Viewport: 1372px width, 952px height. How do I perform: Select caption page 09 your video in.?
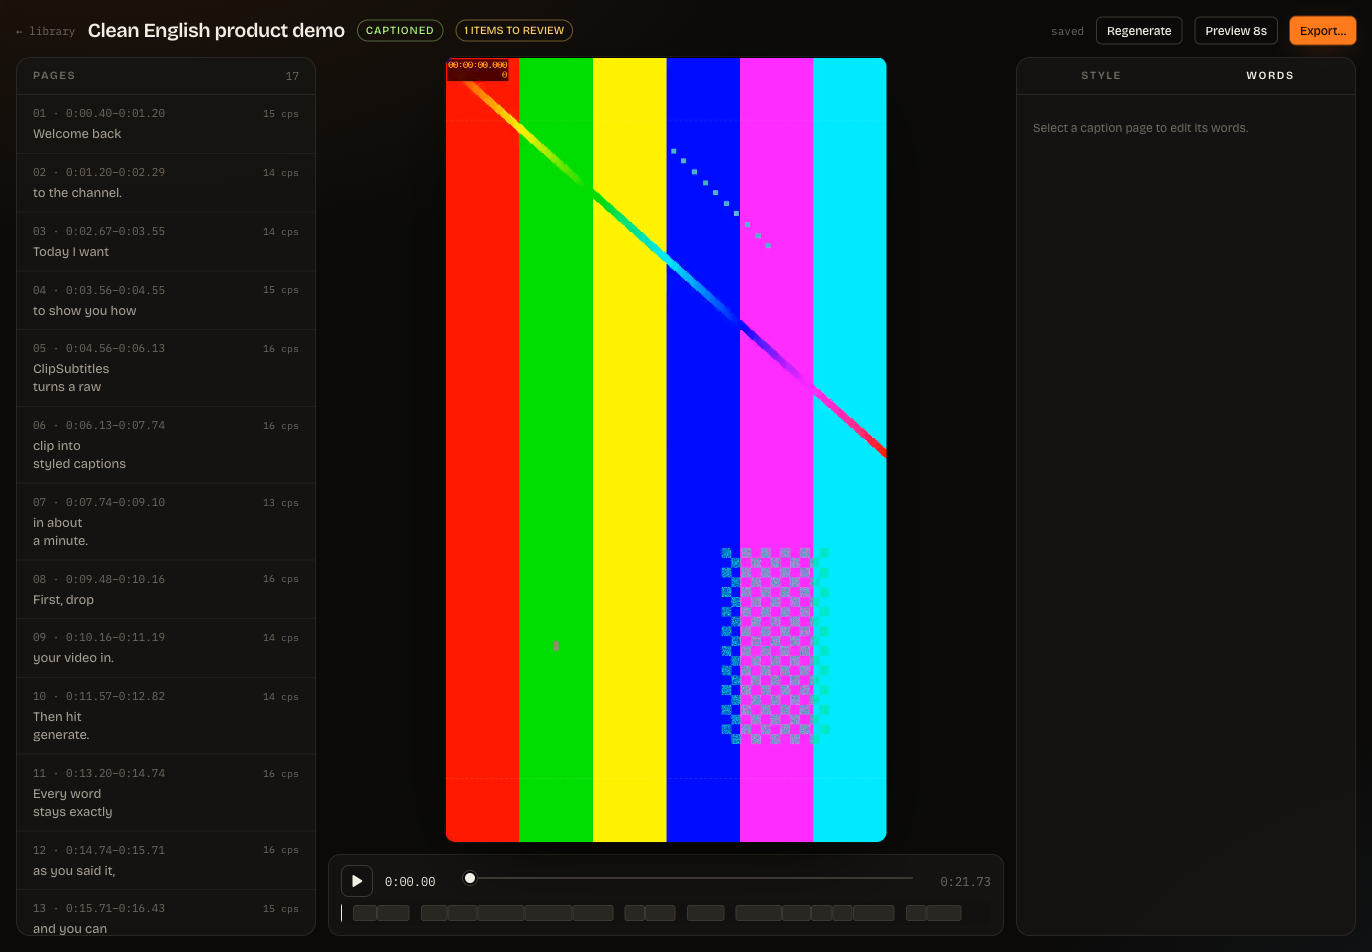coord(166,648)
